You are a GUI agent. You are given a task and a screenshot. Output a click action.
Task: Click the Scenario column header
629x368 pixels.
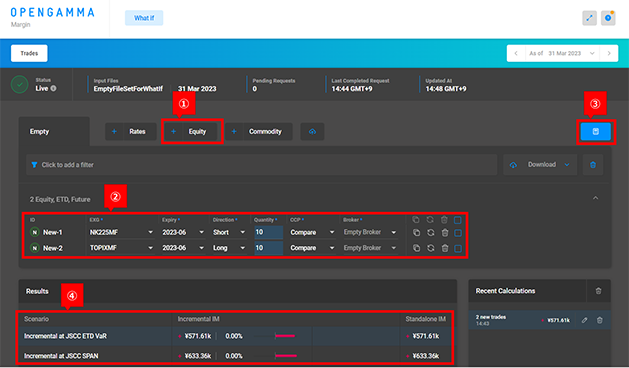pos(37,319)
